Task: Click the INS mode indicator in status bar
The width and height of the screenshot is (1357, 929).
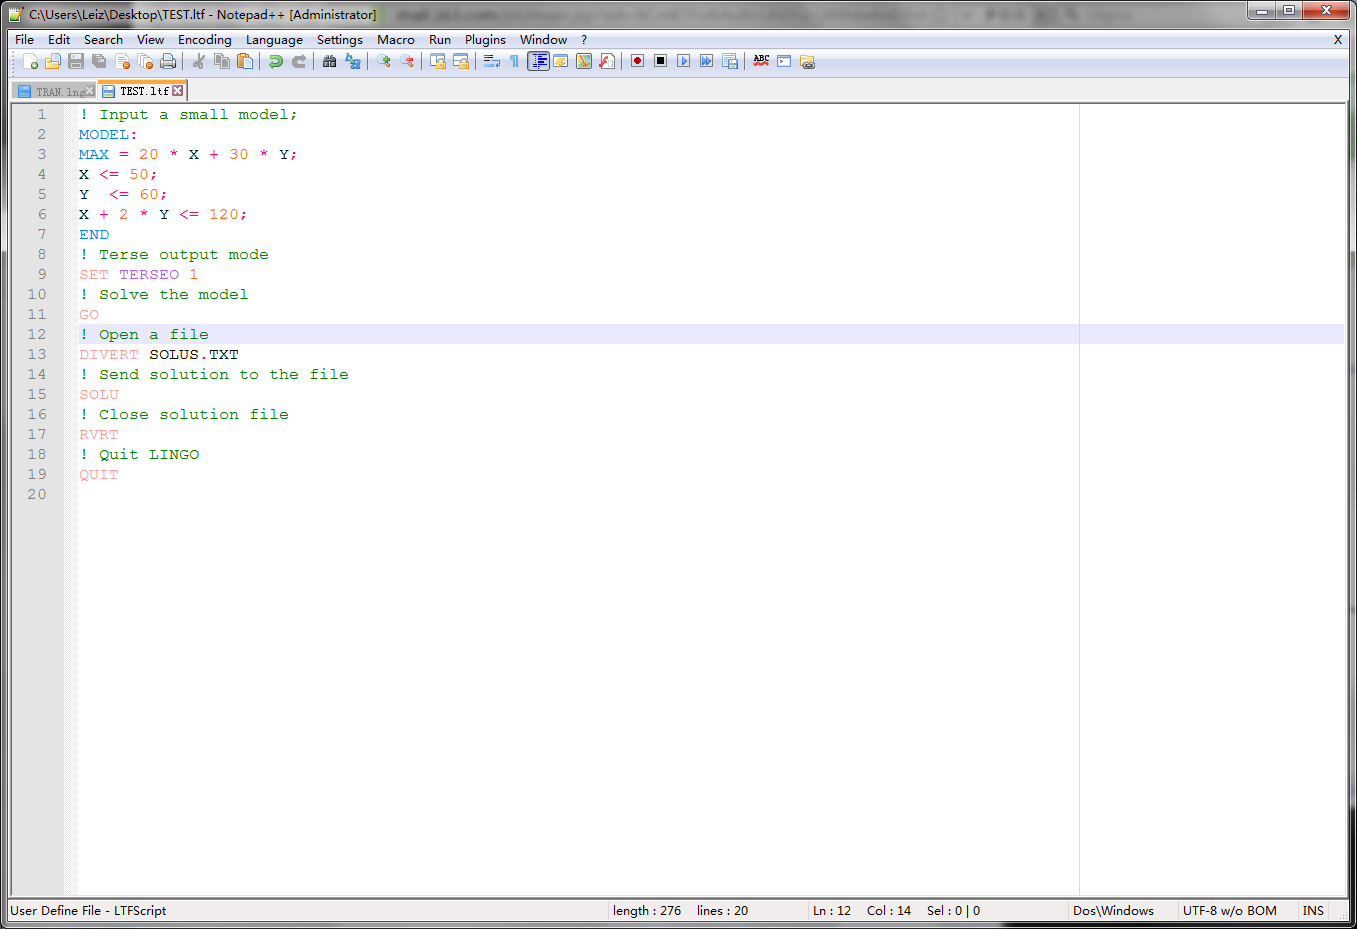Action: point(1312,911)
